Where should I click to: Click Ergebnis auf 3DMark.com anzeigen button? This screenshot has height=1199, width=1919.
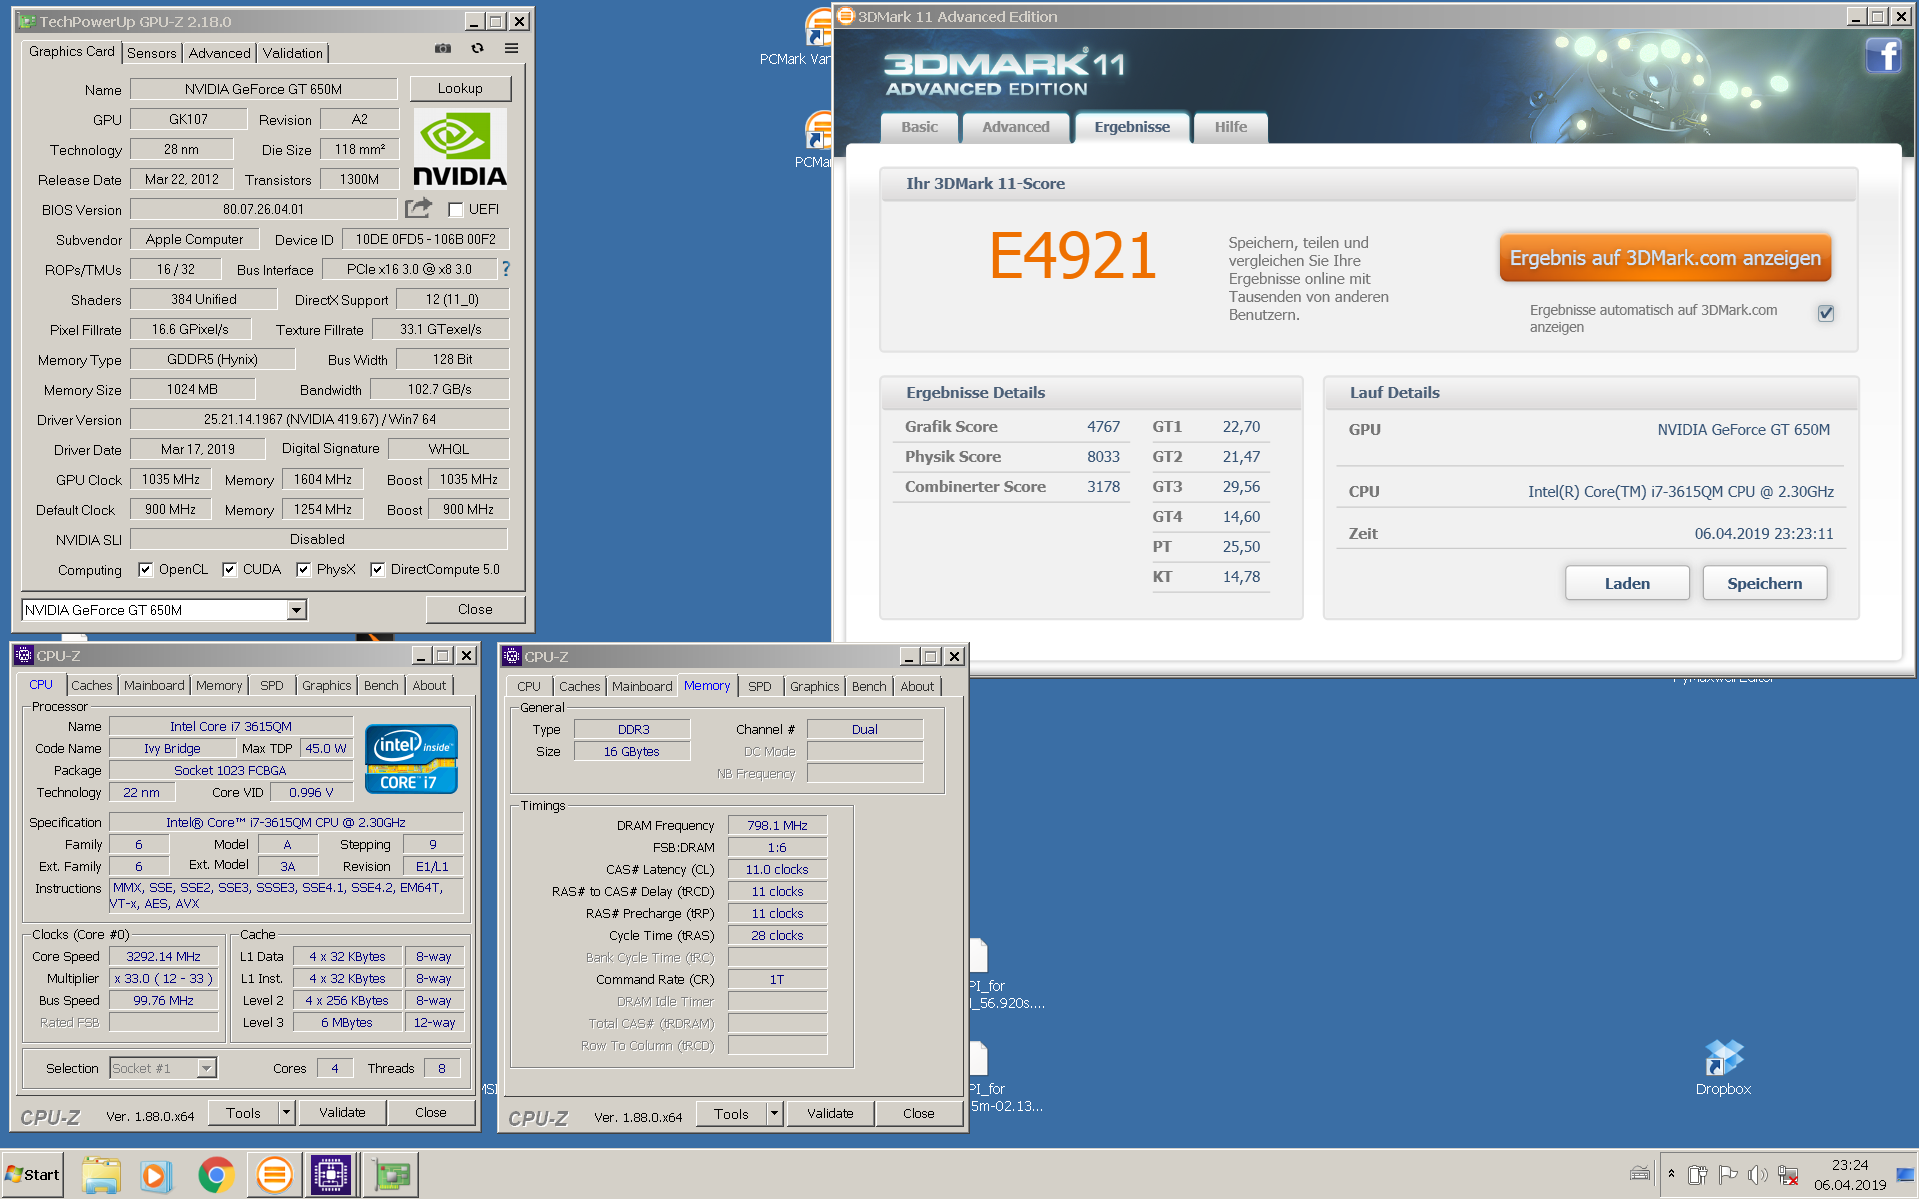pyautogui.click(x=1665, y=258)
